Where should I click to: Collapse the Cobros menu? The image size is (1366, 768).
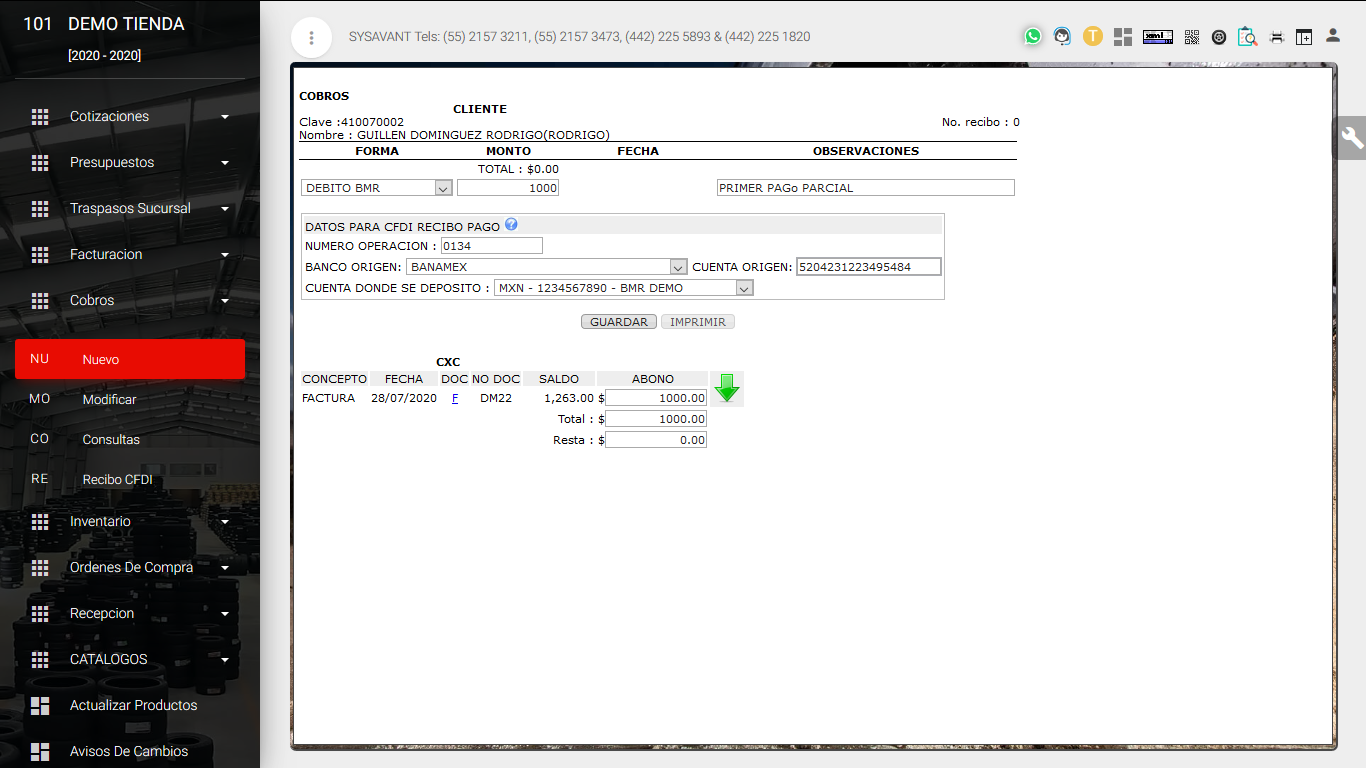(225, 301)
